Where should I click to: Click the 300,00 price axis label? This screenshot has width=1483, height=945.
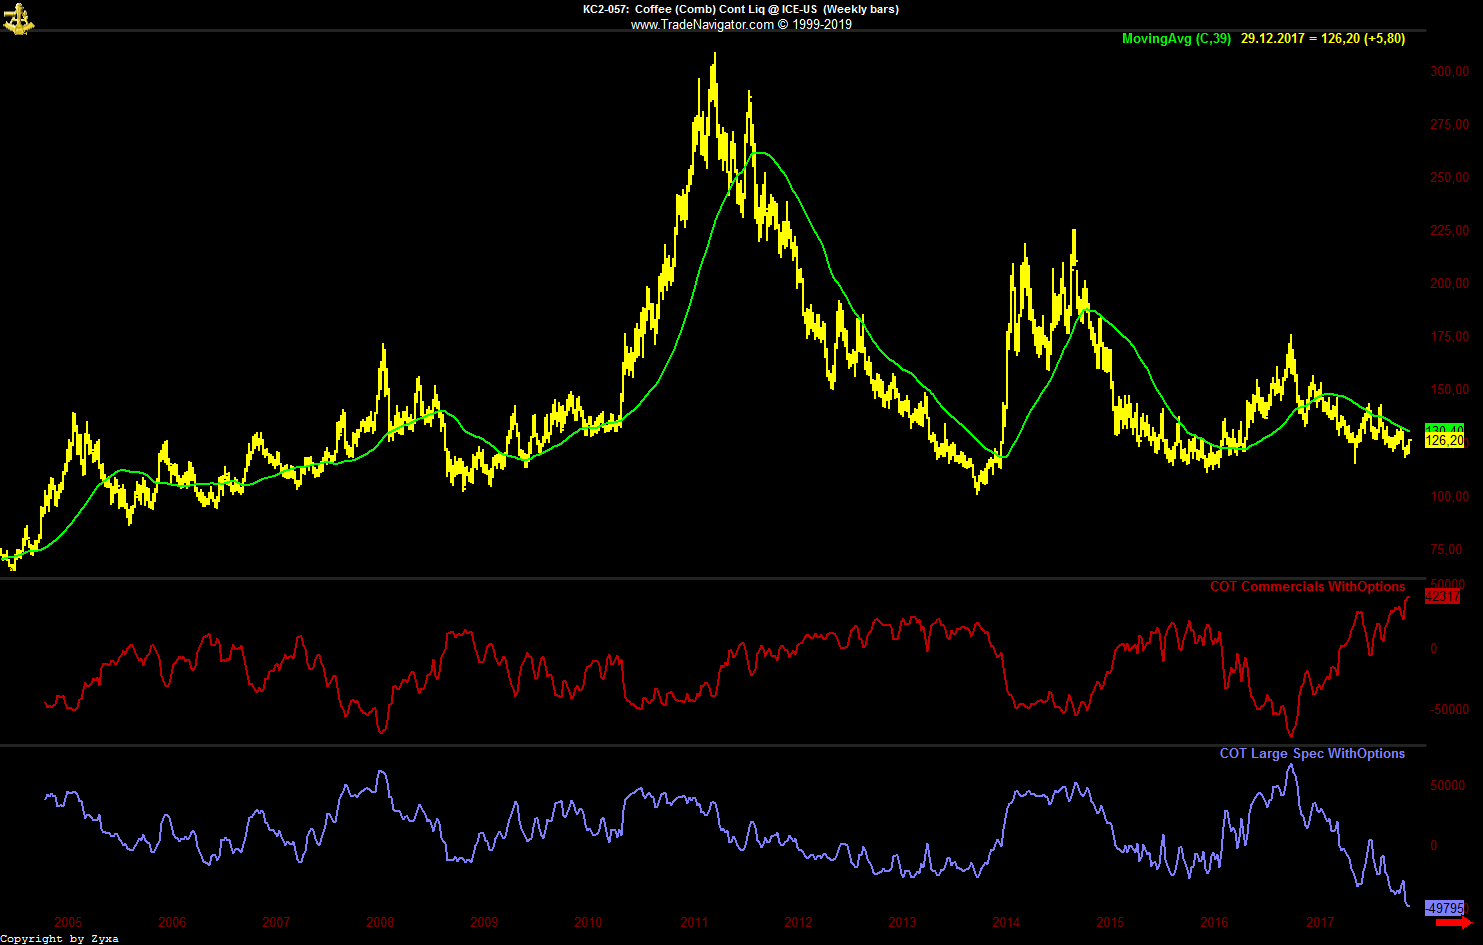(1449, 72)
